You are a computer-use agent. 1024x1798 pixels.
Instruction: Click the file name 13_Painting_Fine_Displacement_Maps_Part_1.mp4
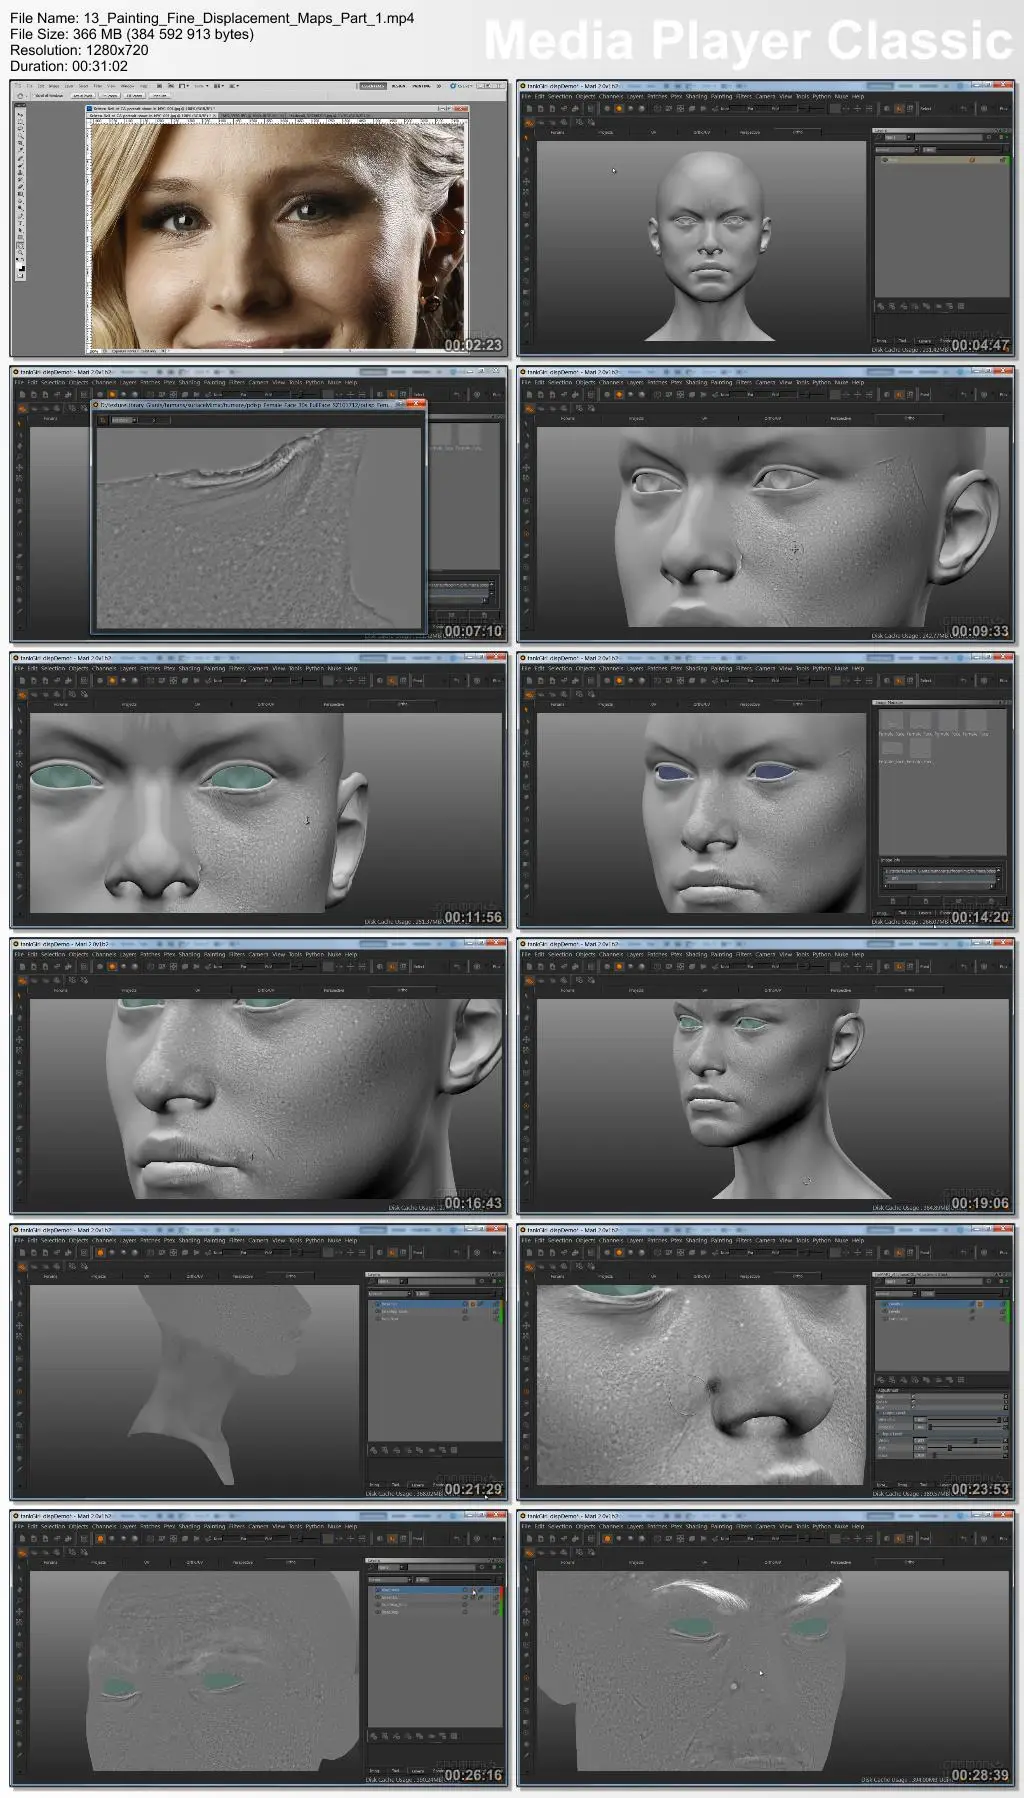click(x=249, y=18)
